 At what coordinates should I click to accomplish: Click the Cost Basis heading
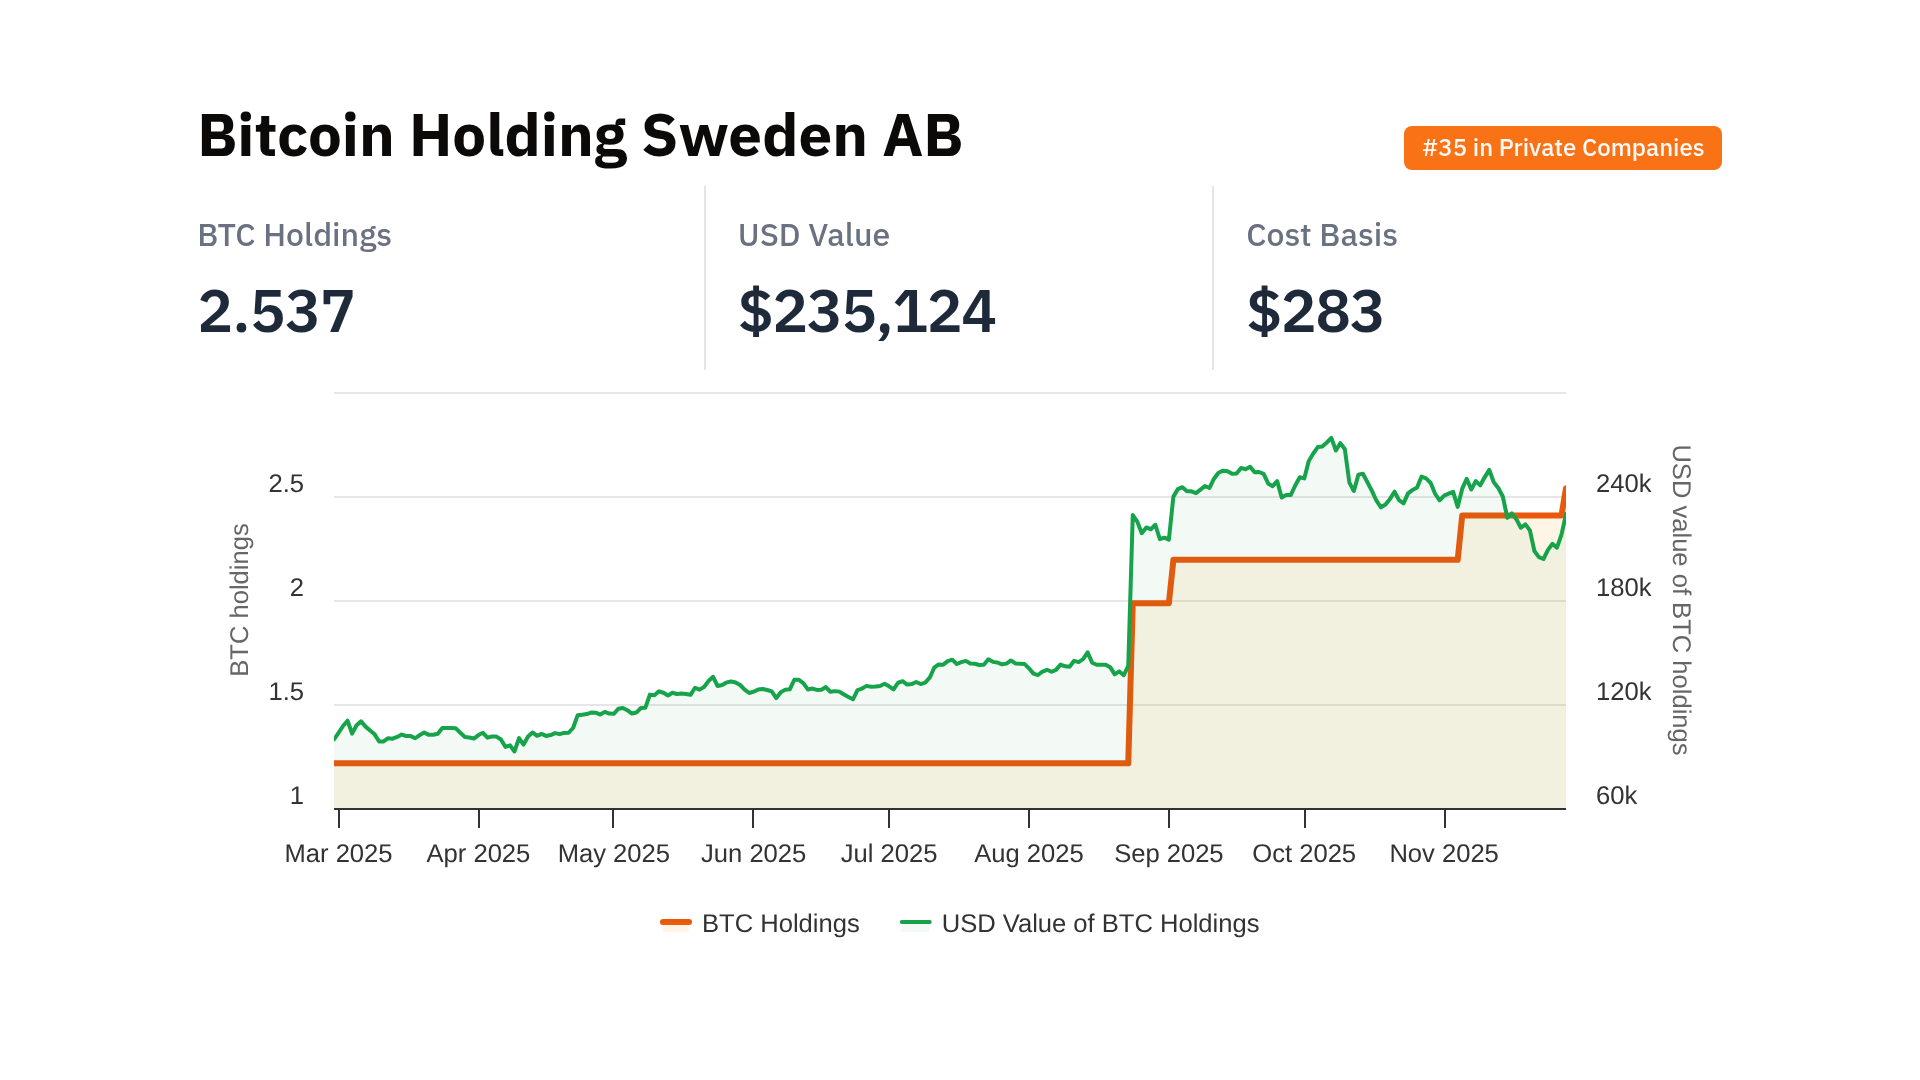[x=1321, y=235]
